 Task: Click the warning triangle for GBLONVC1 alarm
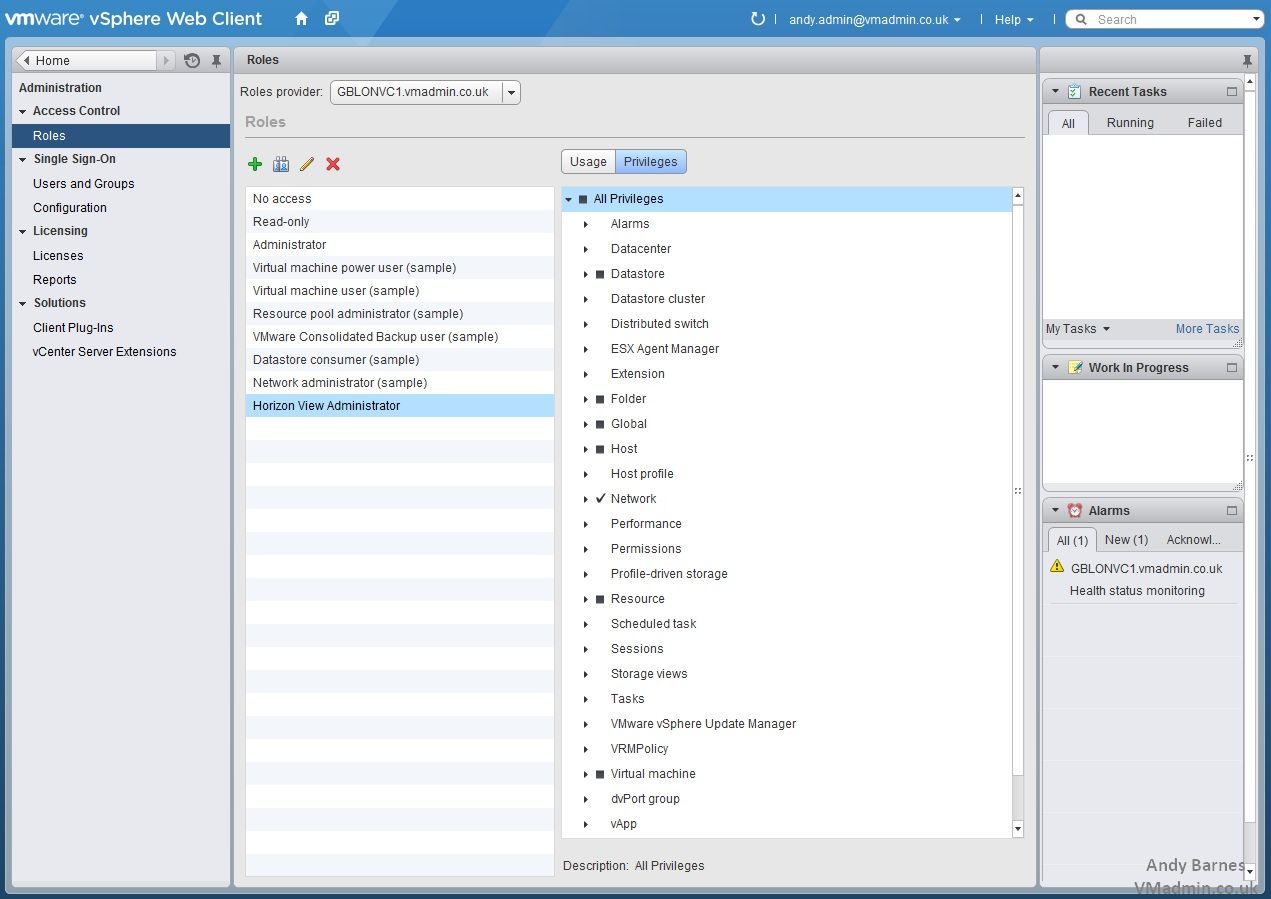[1057, 567]
